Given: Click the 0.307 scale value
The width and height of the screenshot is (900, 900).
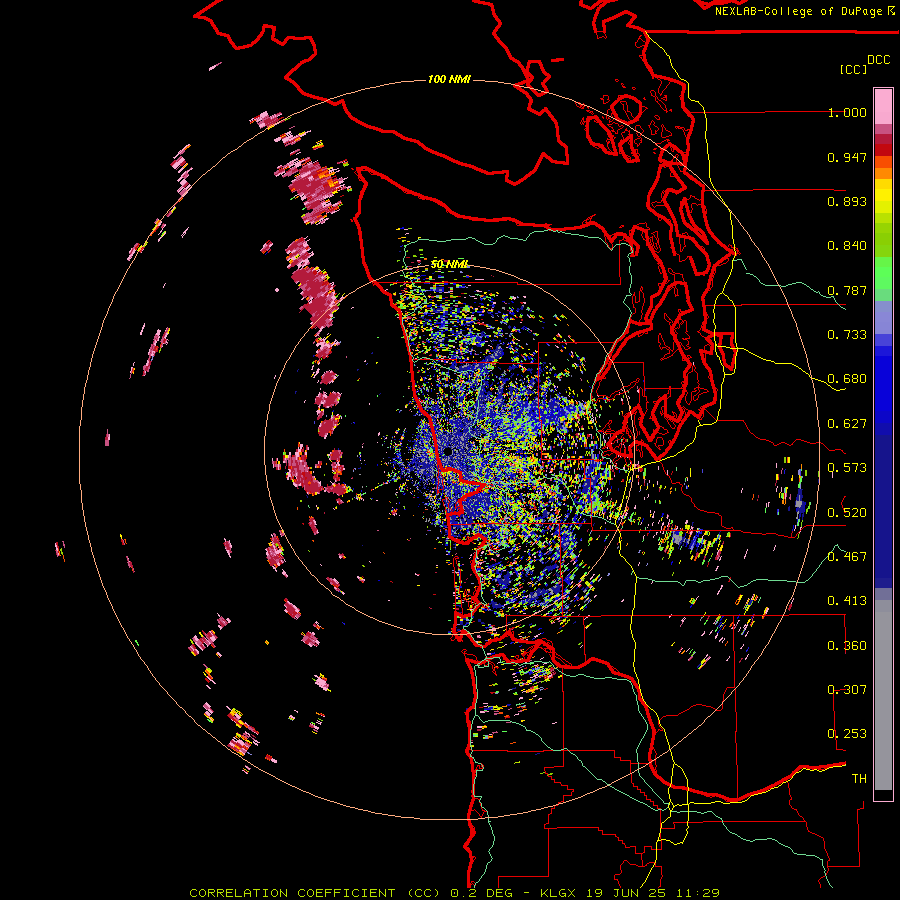Looking at the screenshot, I should 847,690.
